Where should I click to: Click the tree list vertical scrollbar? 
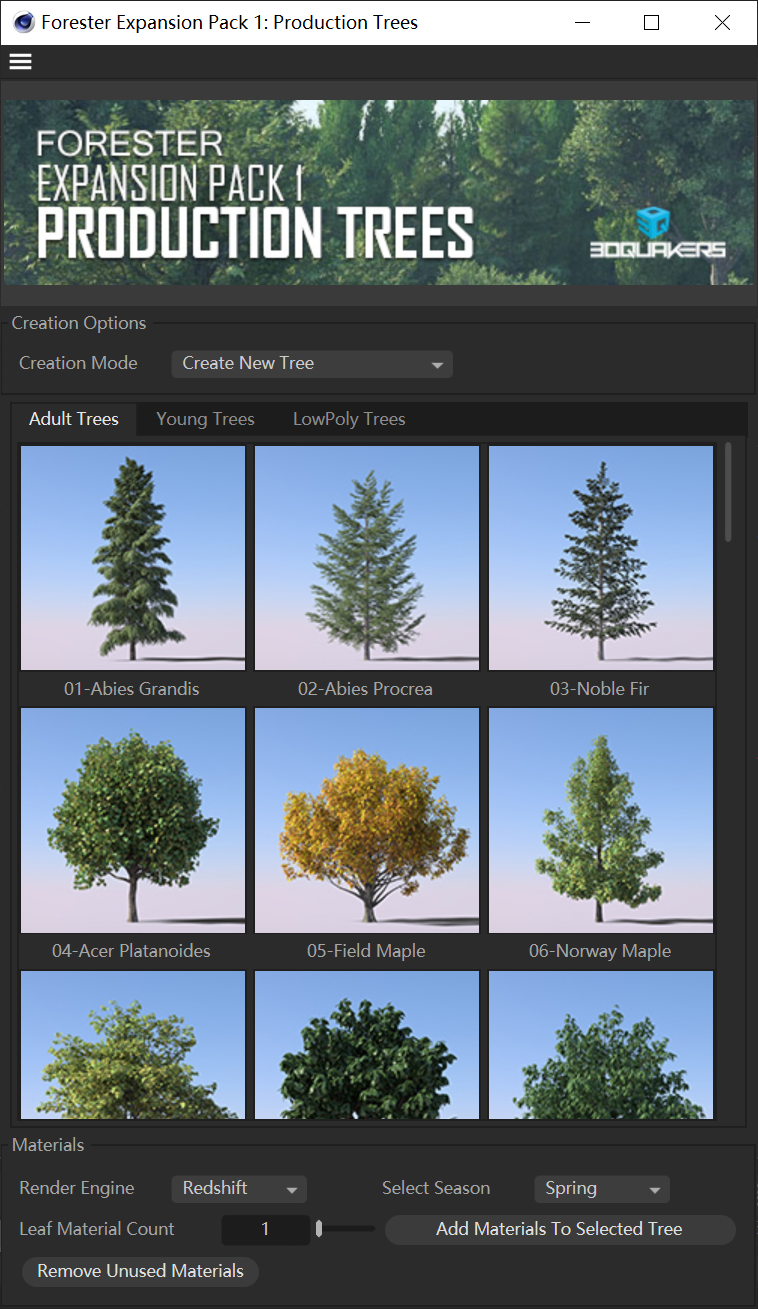(729, 492)
